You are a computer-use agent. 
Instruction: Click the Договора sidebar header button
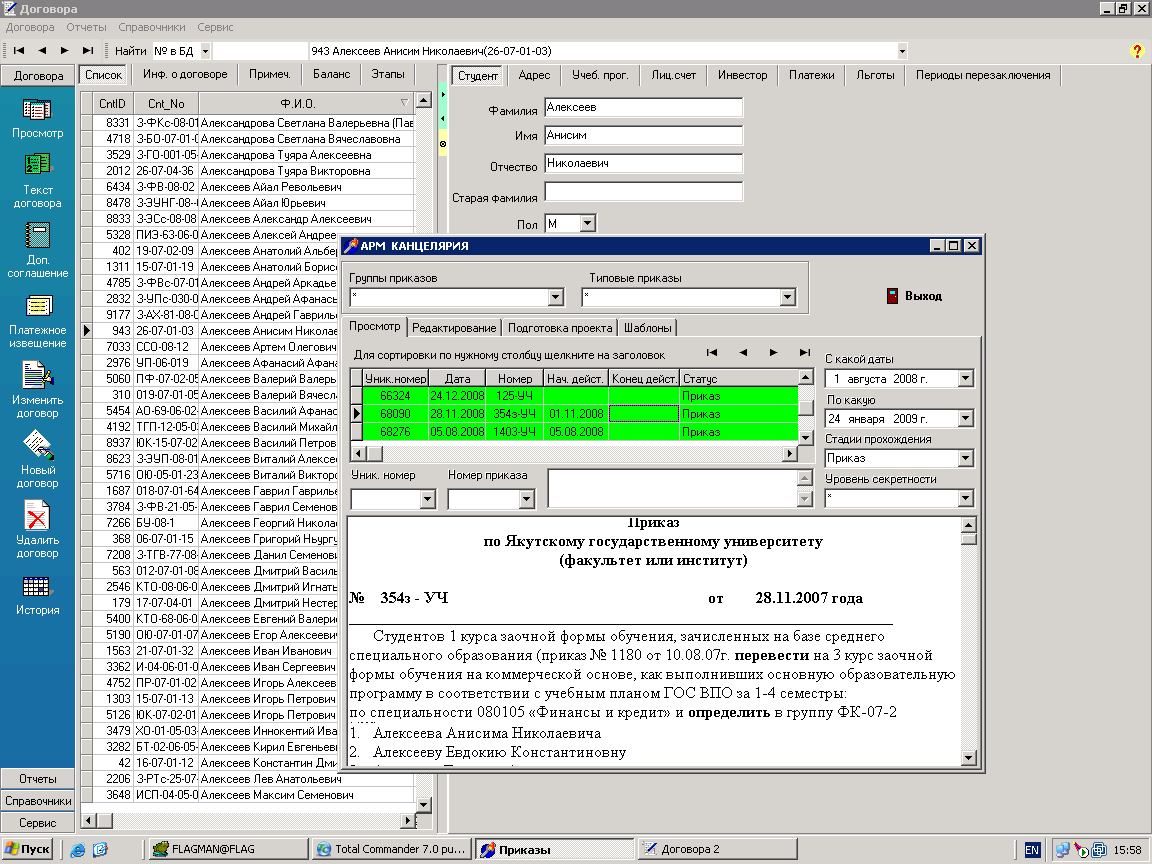(37, 76)
